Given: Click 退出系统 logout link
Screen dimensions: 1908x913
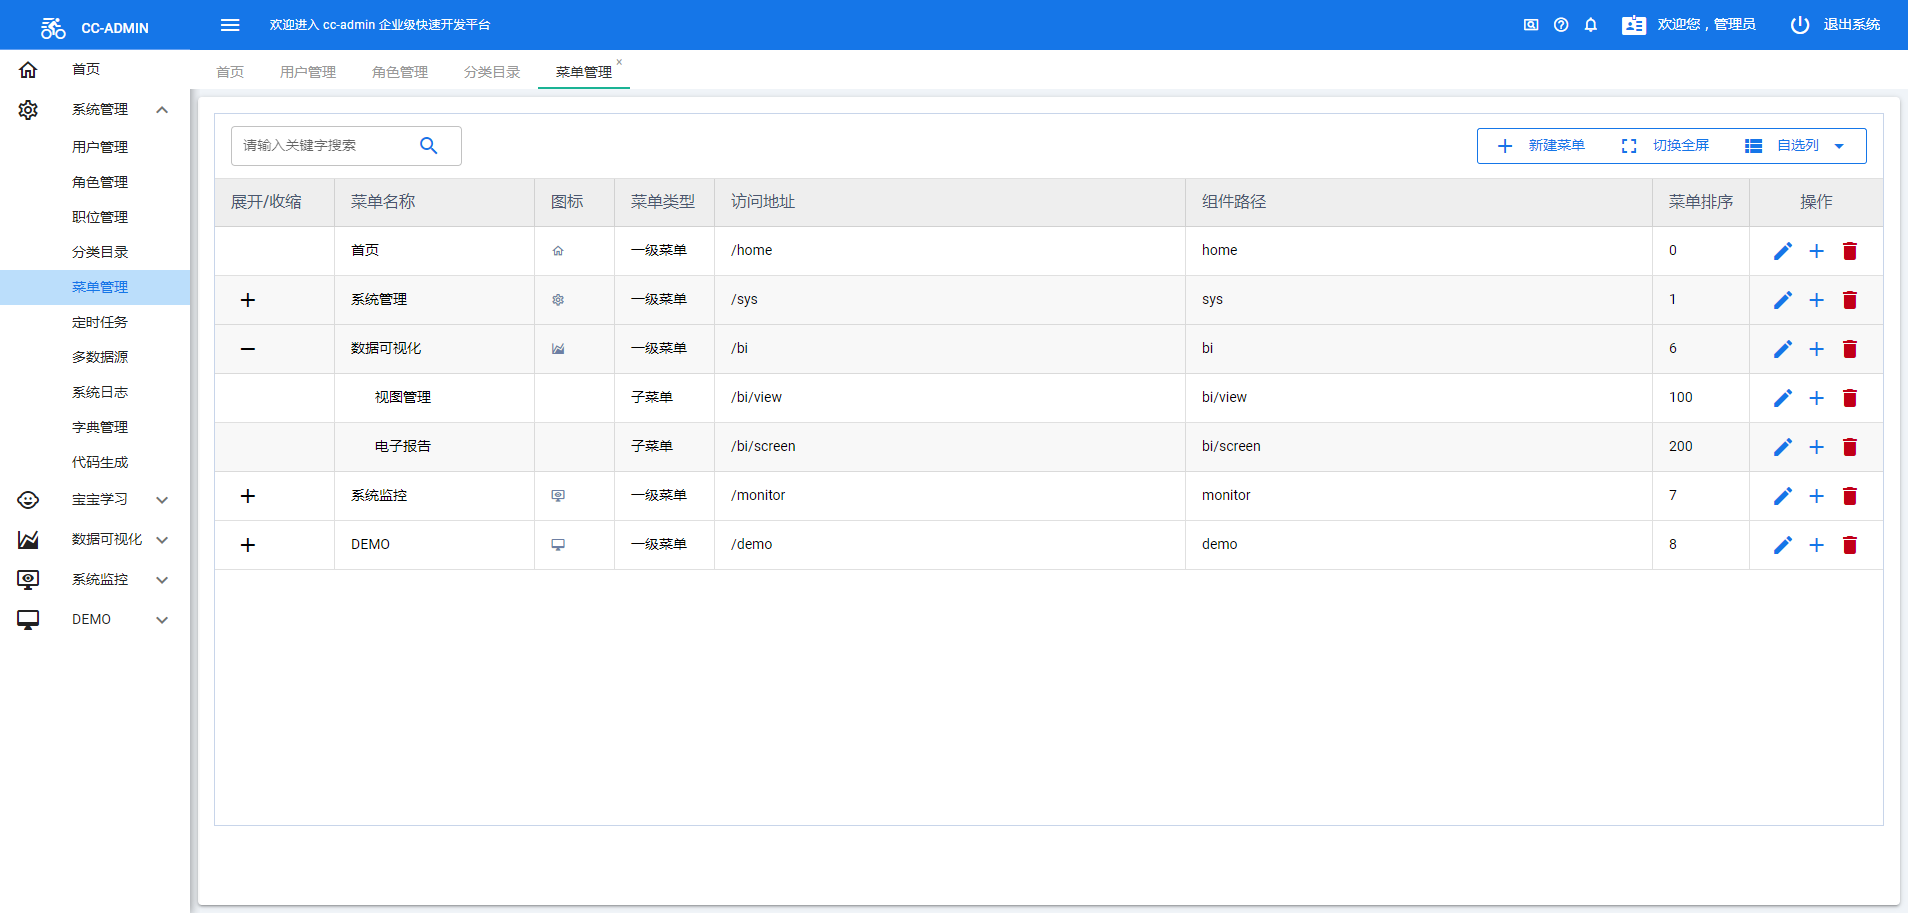Looking at the screenshot, I should coord(1852,25).
